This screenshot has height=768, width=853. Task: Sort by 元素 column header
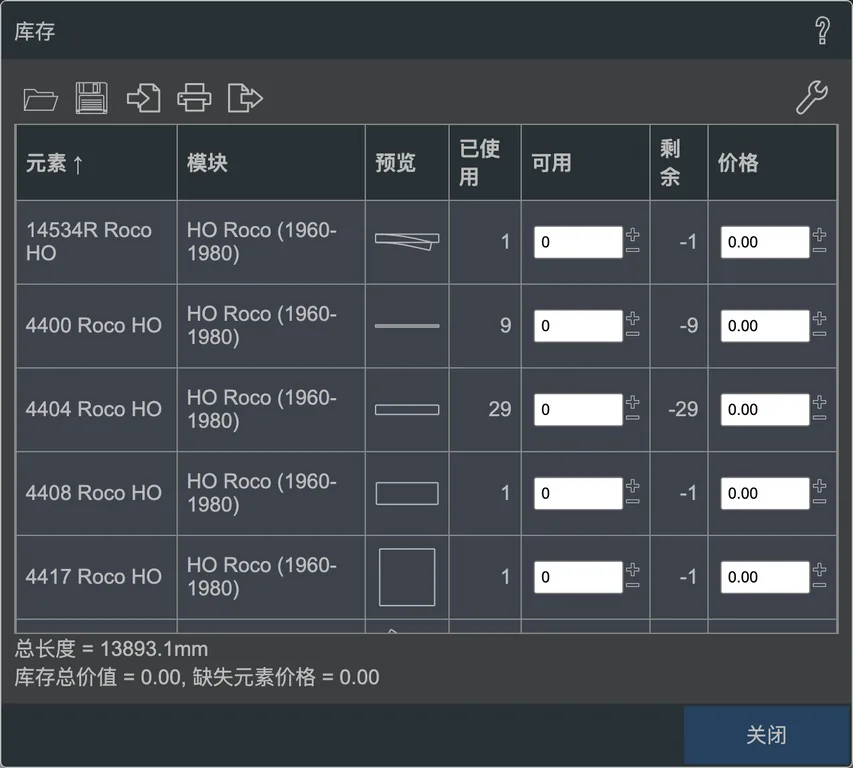point(96,163)
